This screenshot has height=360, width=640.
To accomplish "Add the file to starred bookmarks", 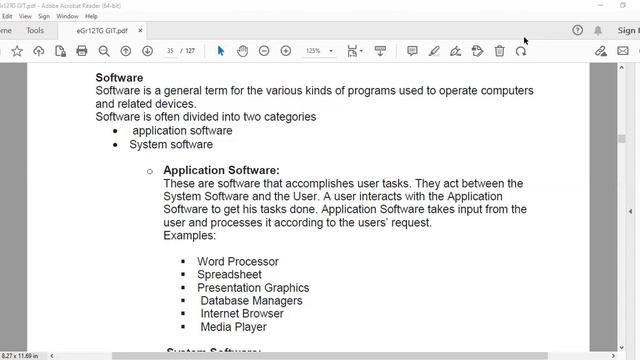I will click(x=17, y=51).
